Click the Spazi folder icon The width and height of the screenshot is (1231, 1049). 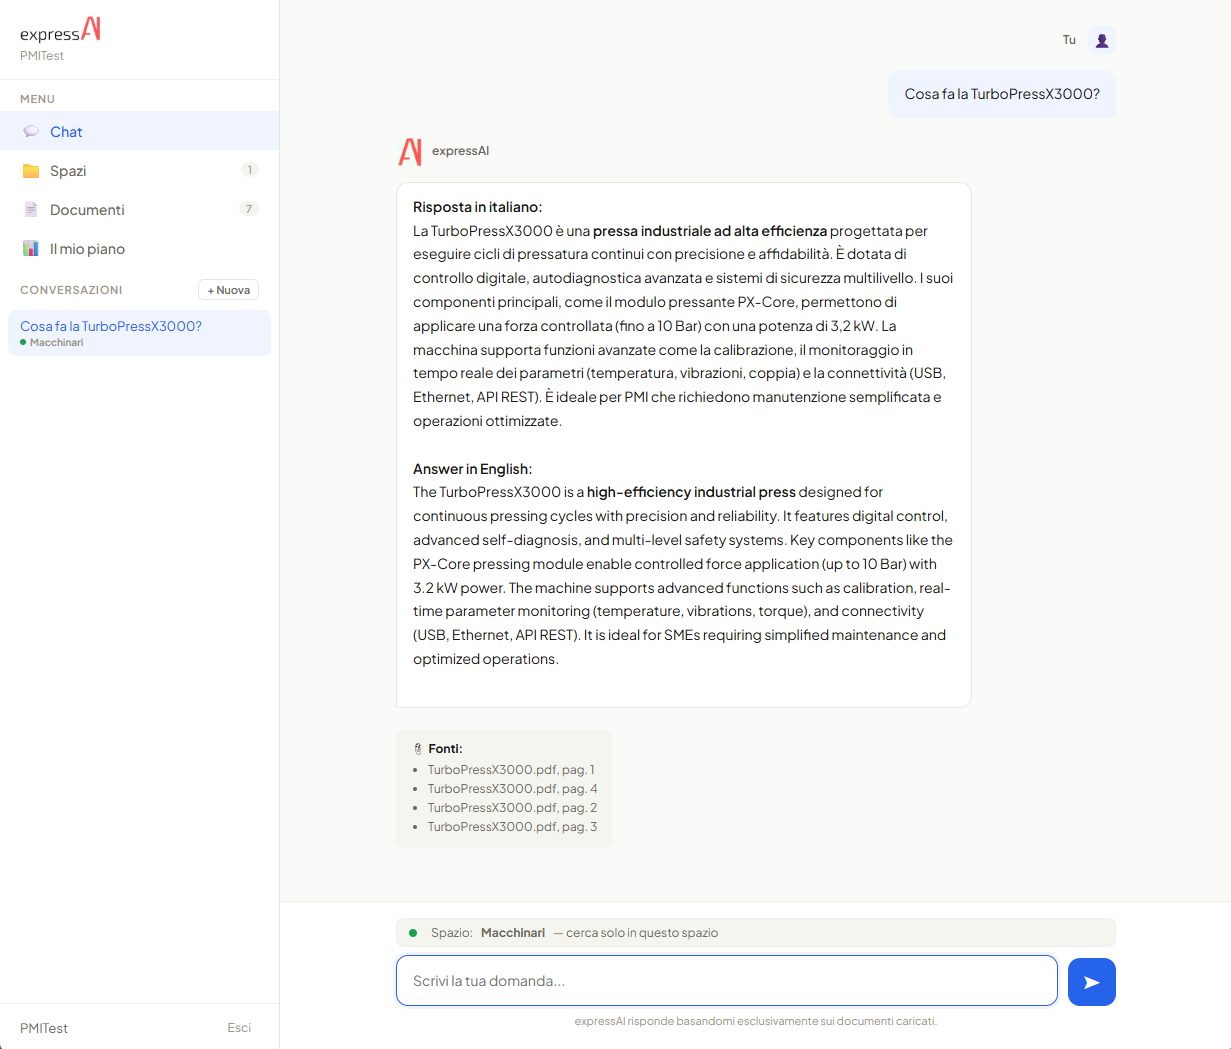31,171
